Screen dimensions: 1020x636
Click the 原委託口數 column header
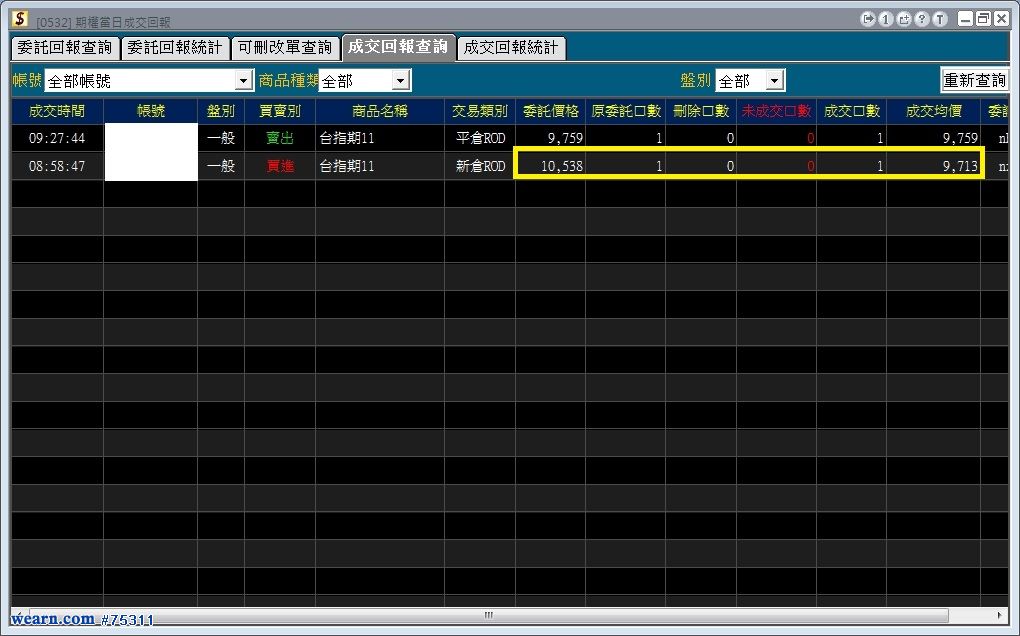click(626, 111)
